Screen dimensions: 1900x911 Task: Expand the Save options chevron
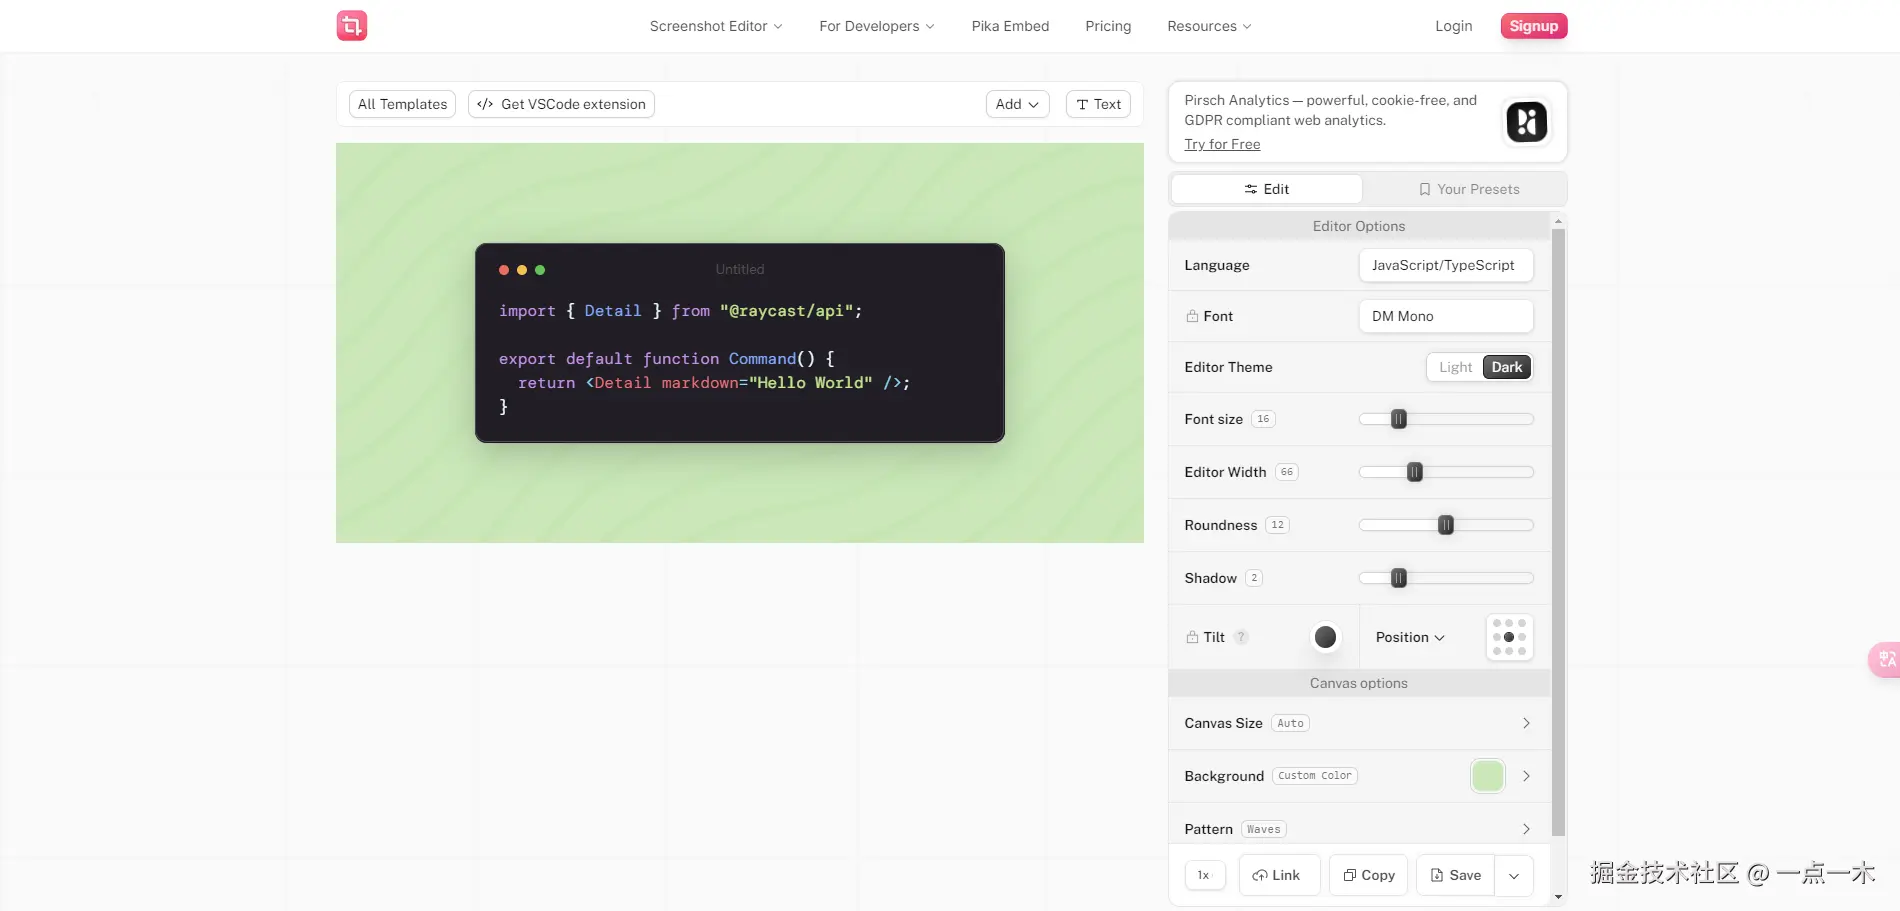[x=1514, y=875]
